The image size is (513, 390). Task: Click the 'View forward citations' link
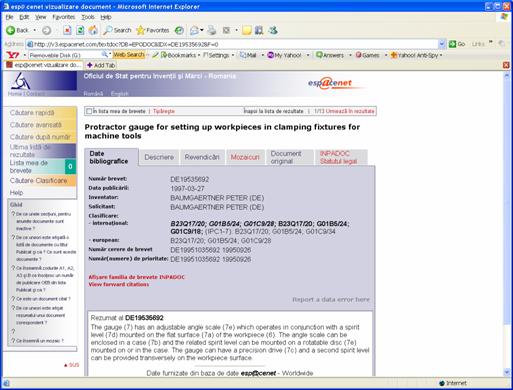tap(119, 284)
